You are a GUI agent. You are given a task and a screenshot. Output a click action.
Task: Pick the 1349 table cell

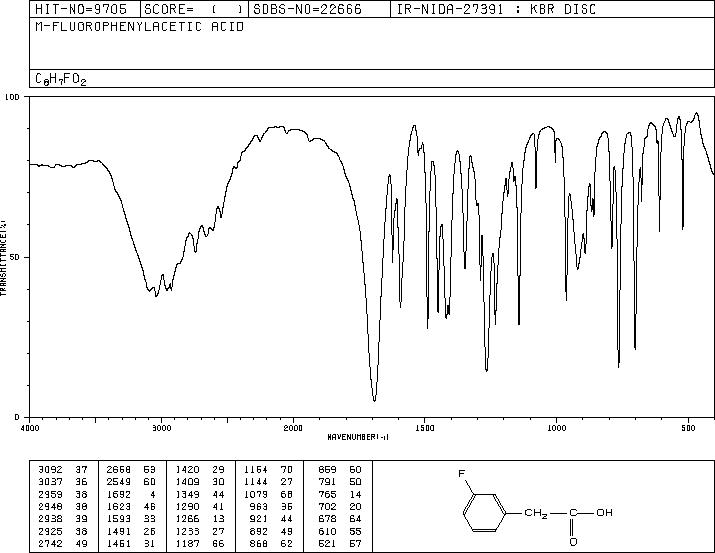187,494
